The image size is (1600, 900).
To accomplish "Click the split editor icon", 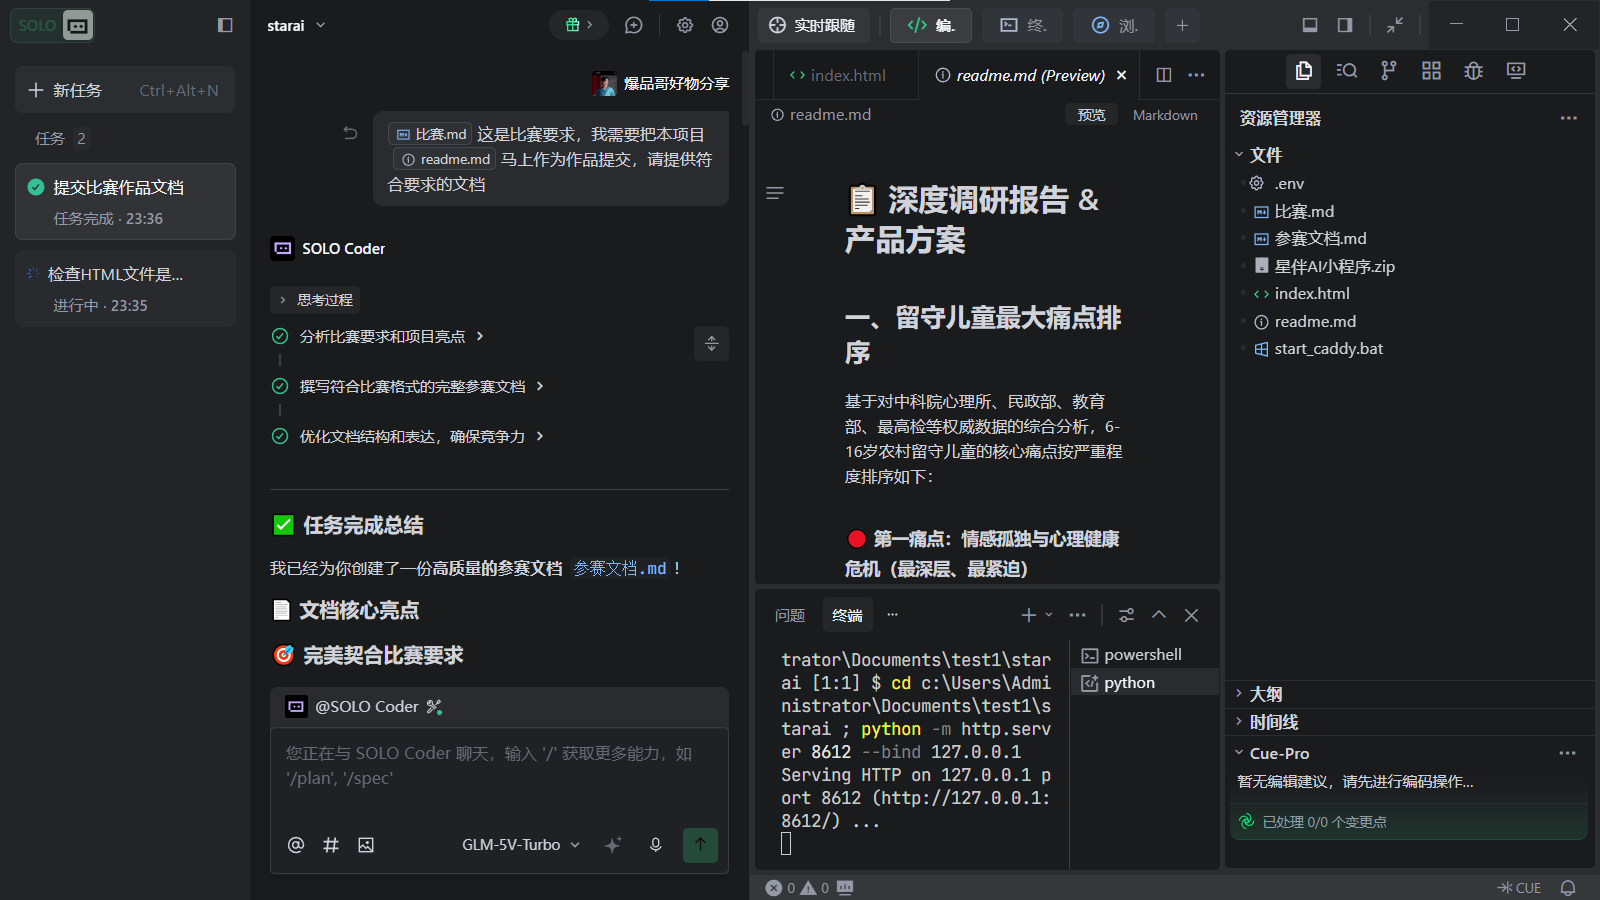I will click(1164, 75).
